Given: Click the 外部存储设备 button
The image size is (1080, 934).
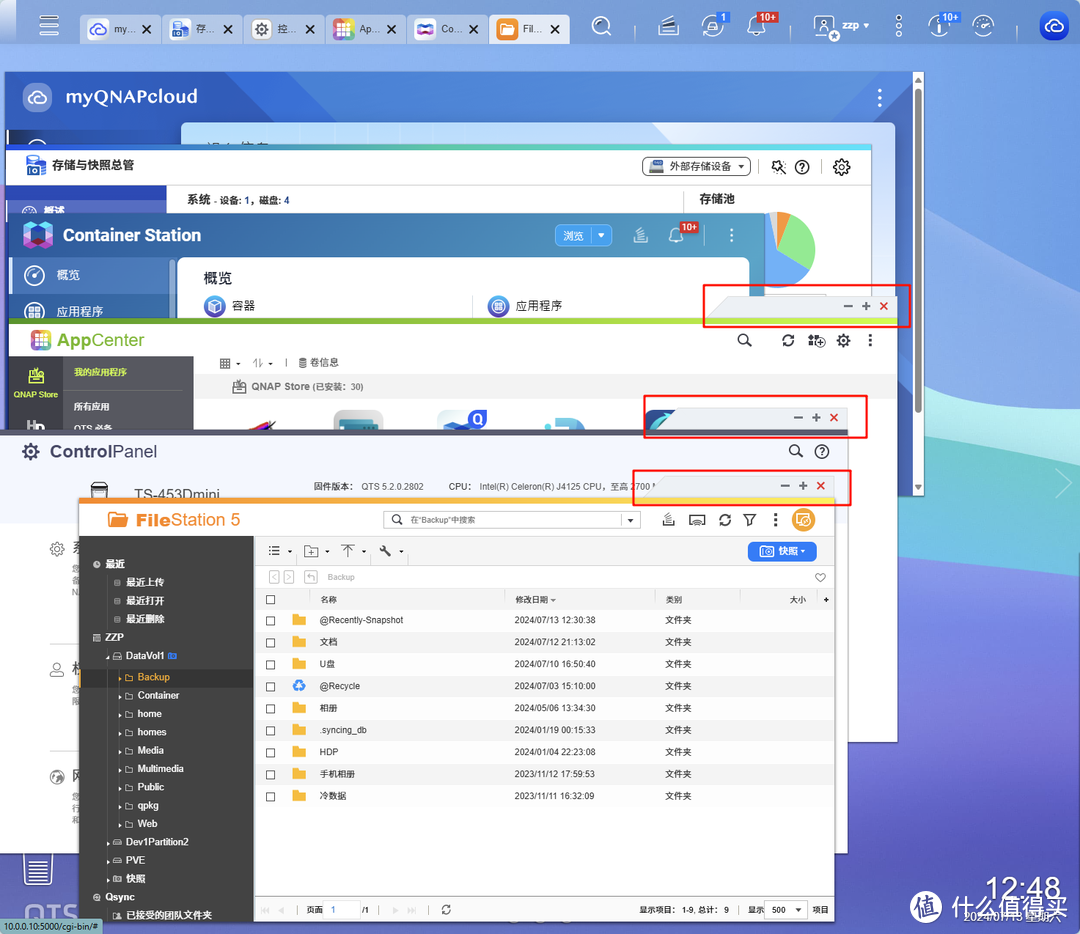Looking at the screenshot, I should point(696,167).
